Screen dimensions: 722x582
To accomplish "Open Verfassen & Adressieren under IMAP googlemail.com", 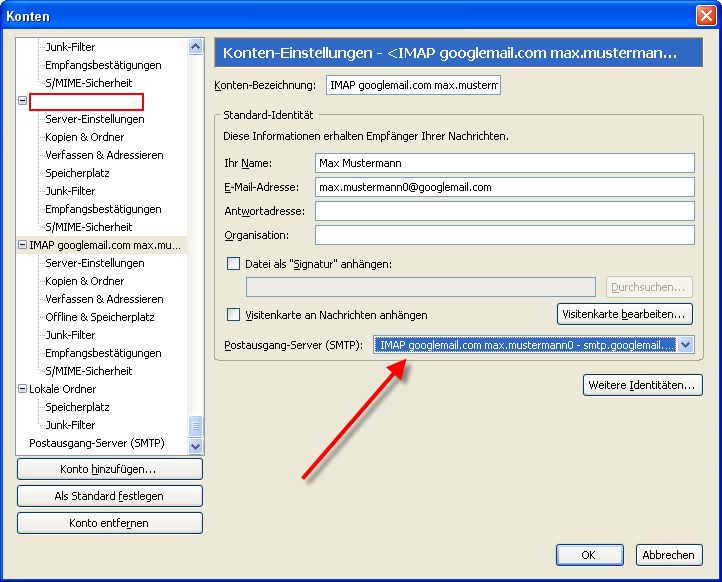I will tap(105, 299).
